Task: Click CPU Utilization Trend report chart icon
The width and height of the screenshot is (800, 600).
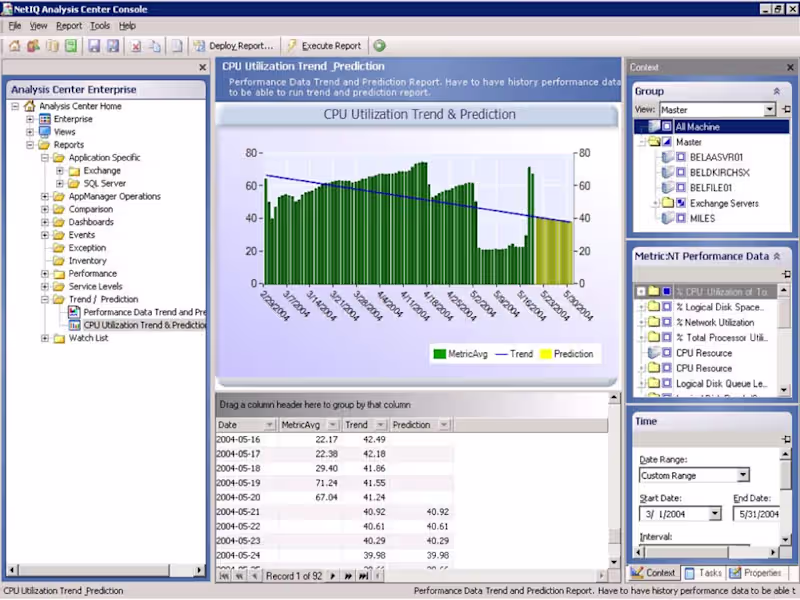Action: tap(74, 325)
